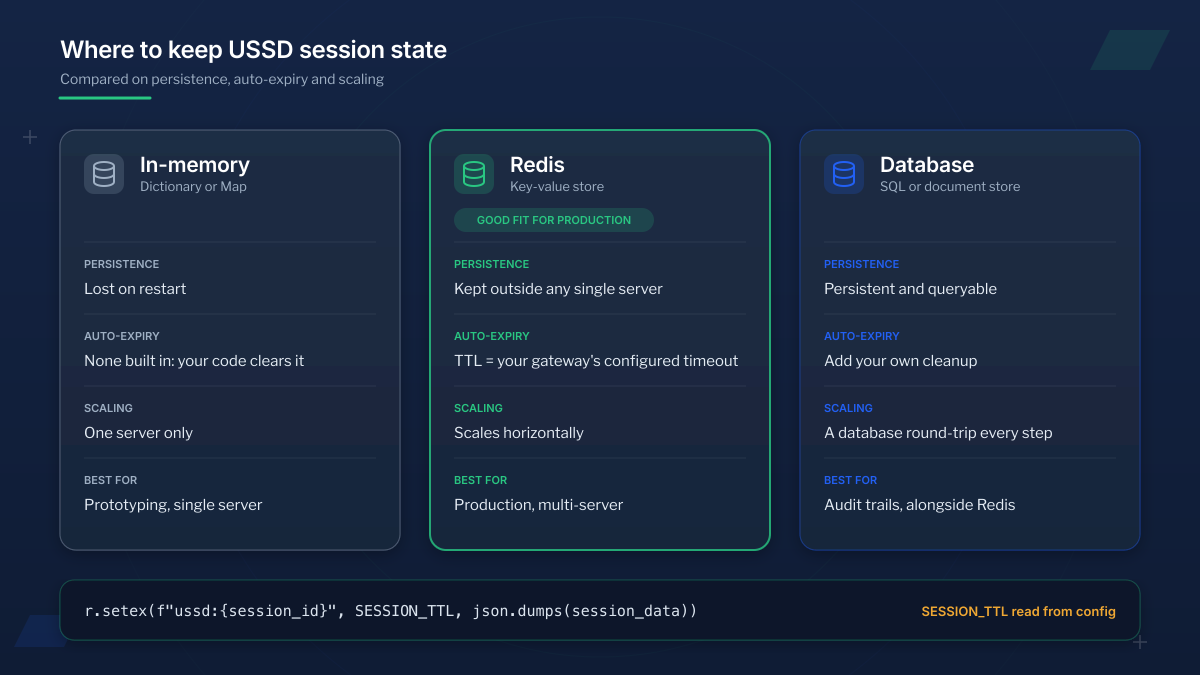Click the In-memory card database icon

point(104,174)
